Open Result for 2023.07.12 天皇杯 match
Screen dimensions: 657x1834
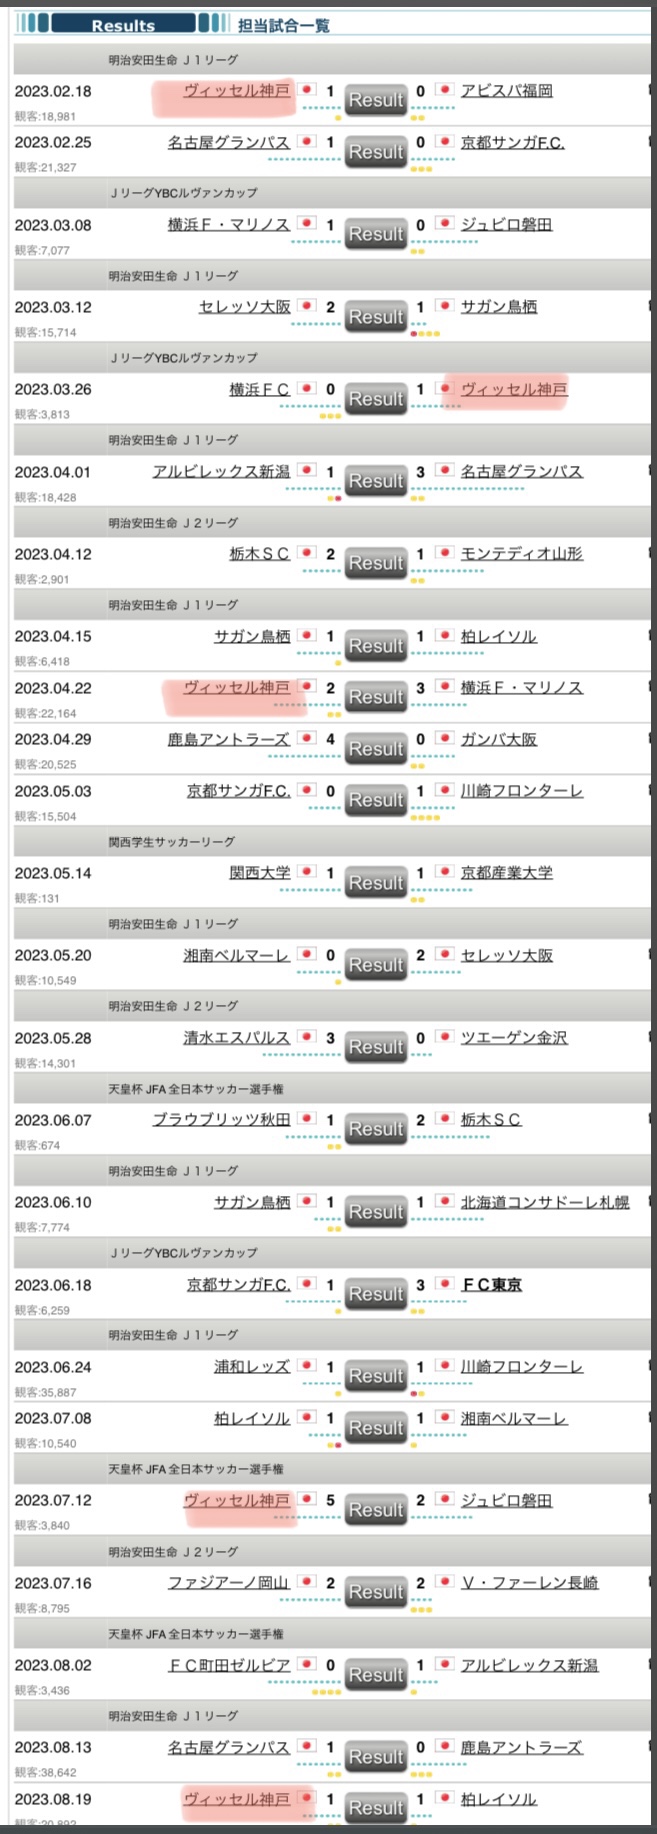(x=376, y=1510)
